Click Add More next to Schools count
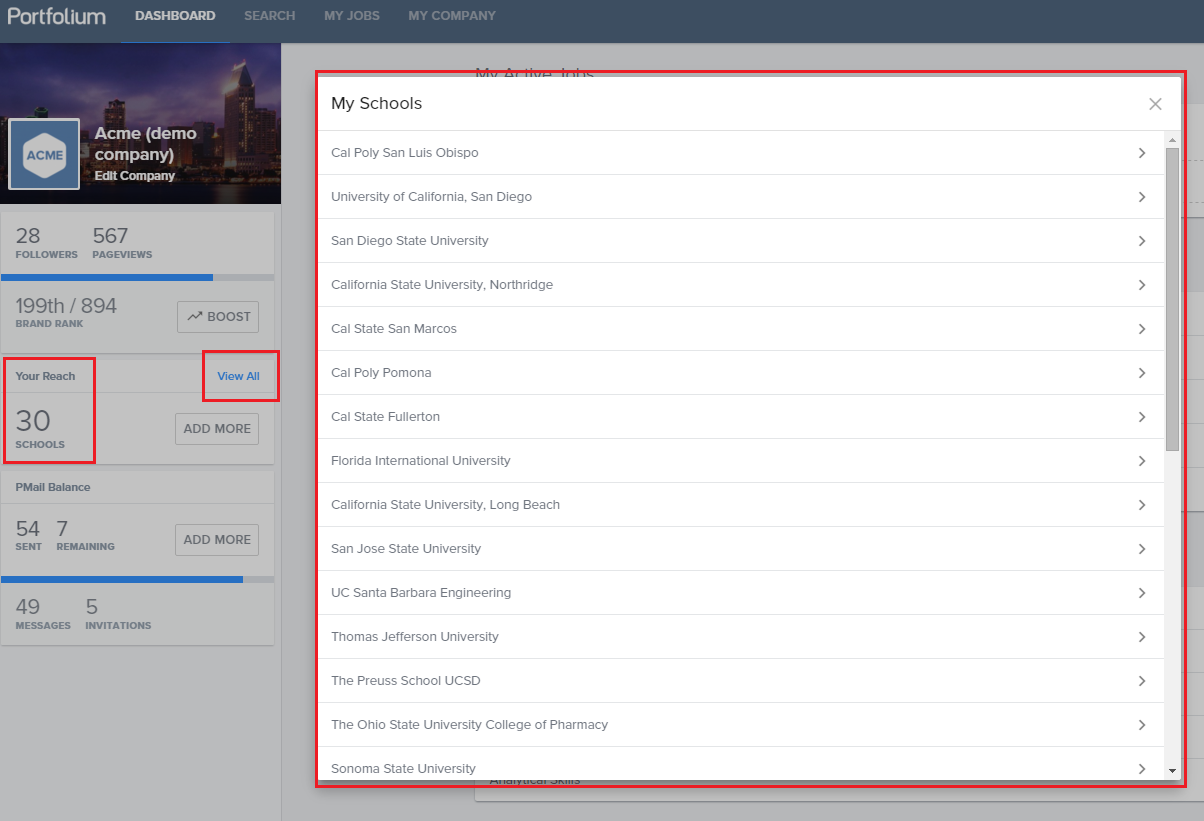The height and width of the screenshot is (821, 1204). pyautogui.click(x=217, y=429)
